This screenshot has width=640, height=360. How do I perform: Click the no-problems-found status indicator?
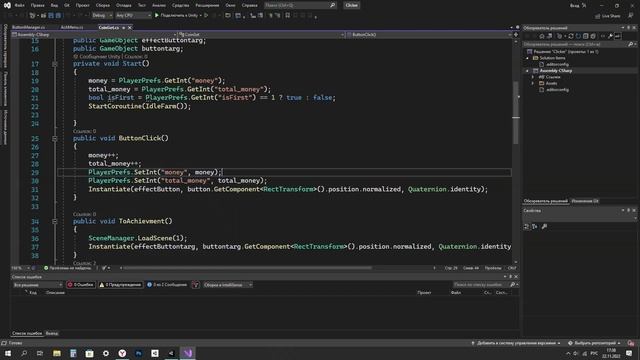(x=67, y=268)
